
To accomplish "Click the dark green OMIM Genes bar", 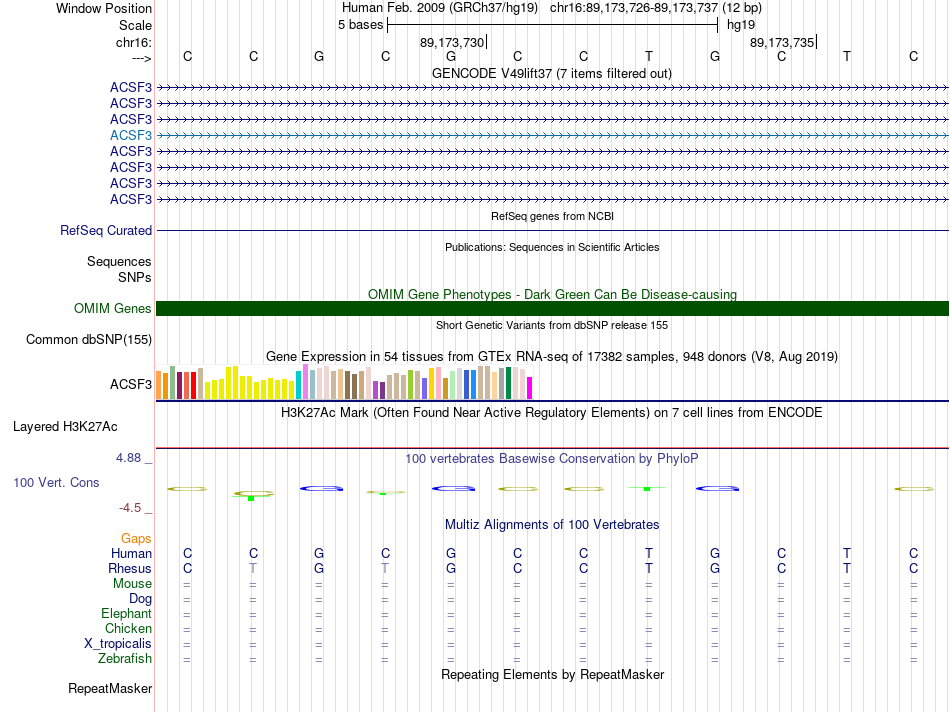I will click(x=552, y=308).
